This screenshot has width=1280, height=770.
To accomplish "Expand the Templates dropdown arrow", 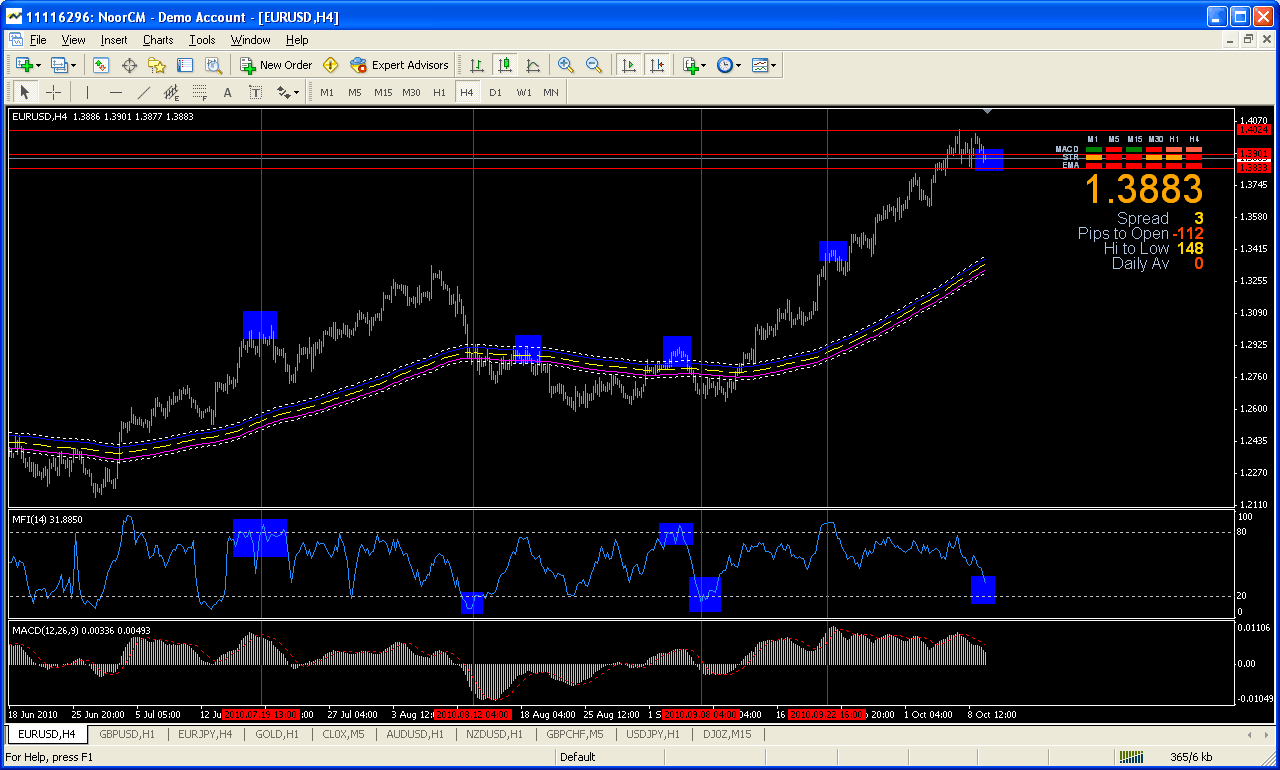I will click(x=774, y=65).
